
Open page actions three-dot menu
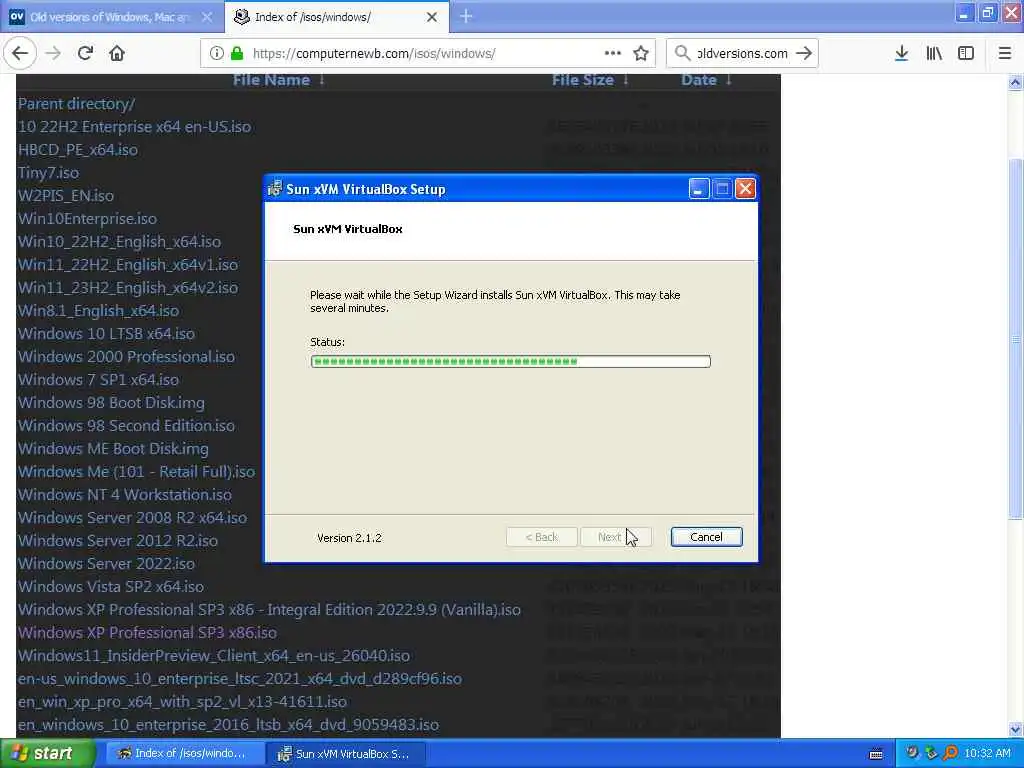613,54
